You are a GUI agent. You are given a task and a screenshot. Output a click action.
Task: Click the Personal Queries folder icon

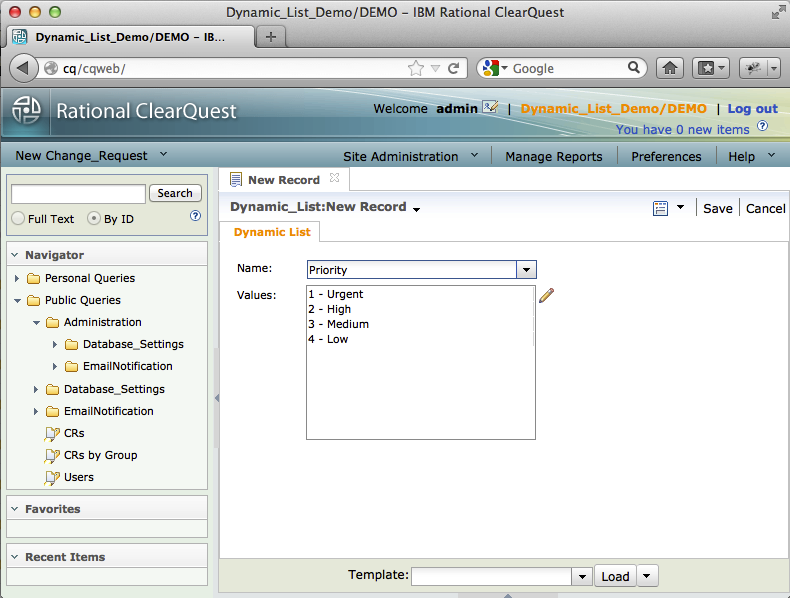[33, 278]
